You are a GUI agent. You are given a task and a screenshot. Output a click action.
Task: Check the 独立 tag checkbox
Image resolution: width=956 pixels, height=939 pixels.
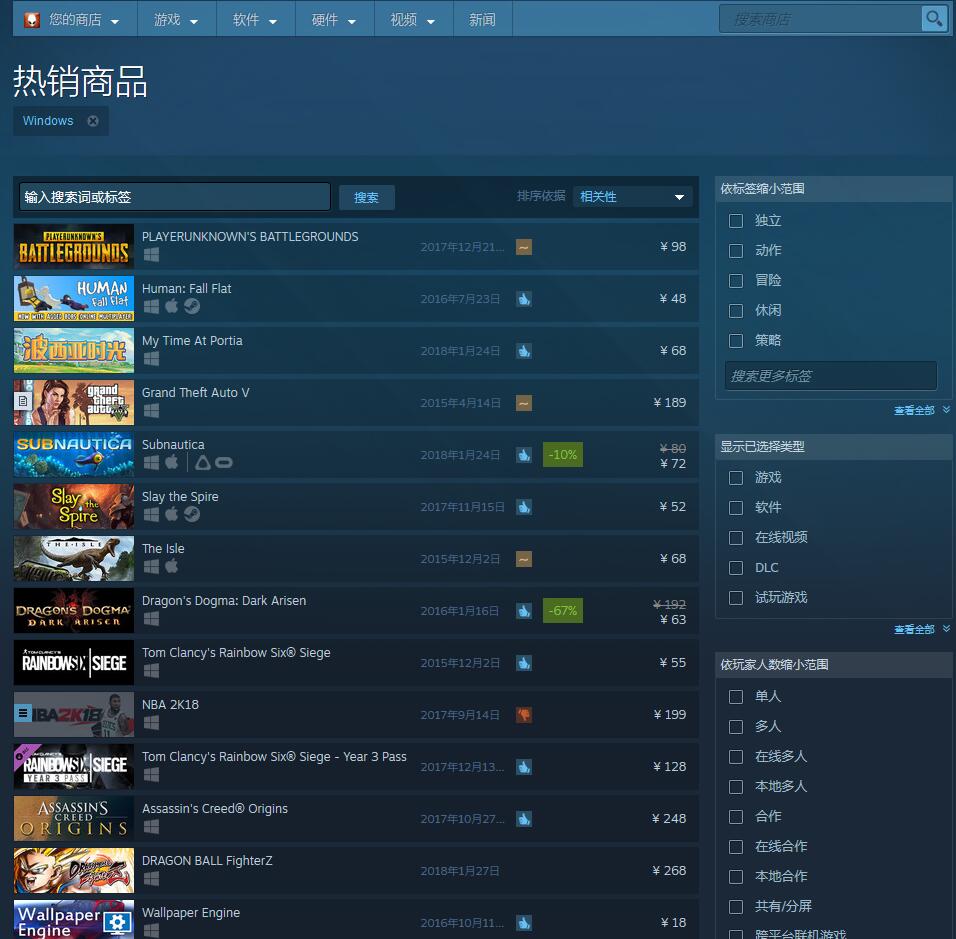(x=736, y=221)
